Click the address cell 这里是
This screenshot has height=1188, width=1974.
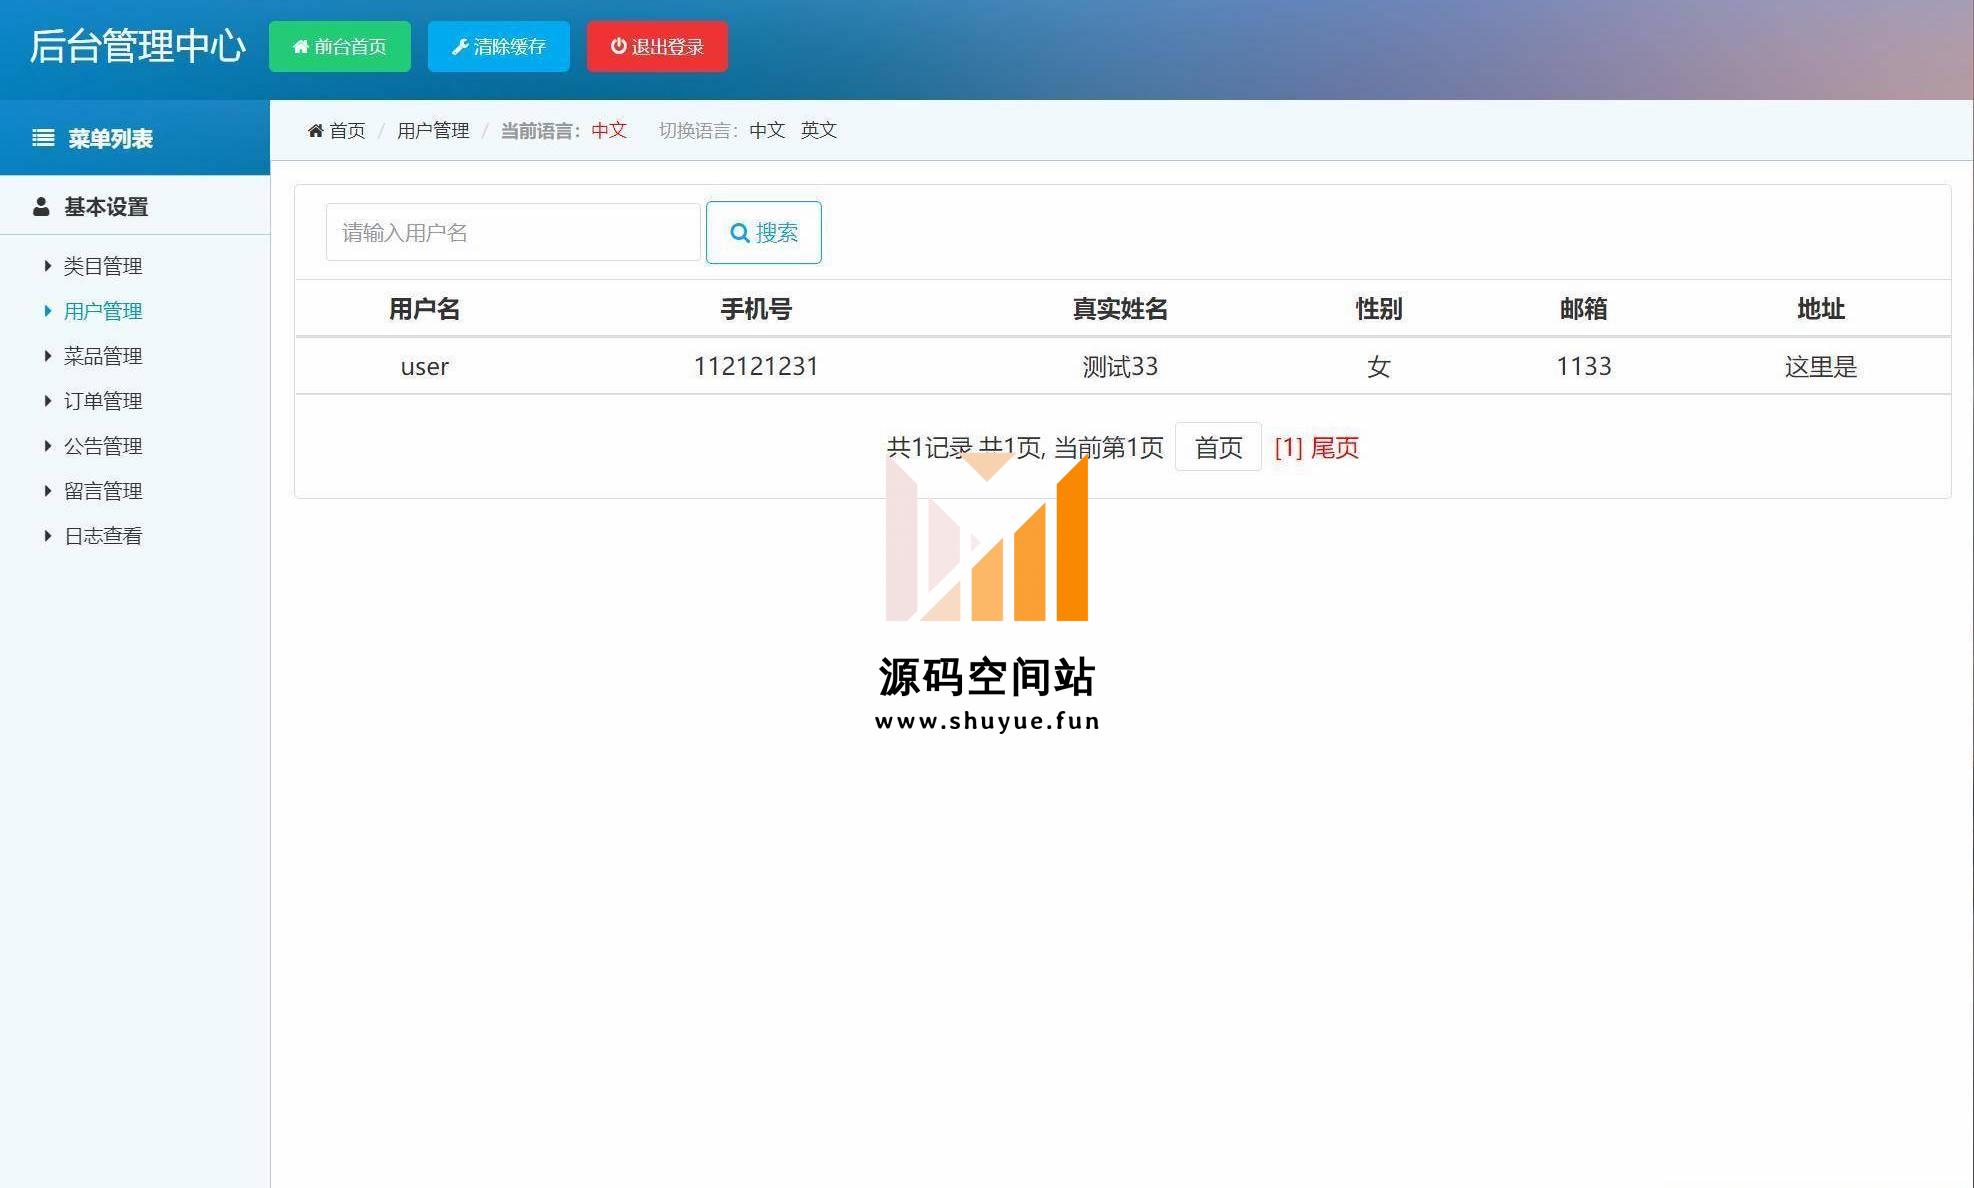1821,367
